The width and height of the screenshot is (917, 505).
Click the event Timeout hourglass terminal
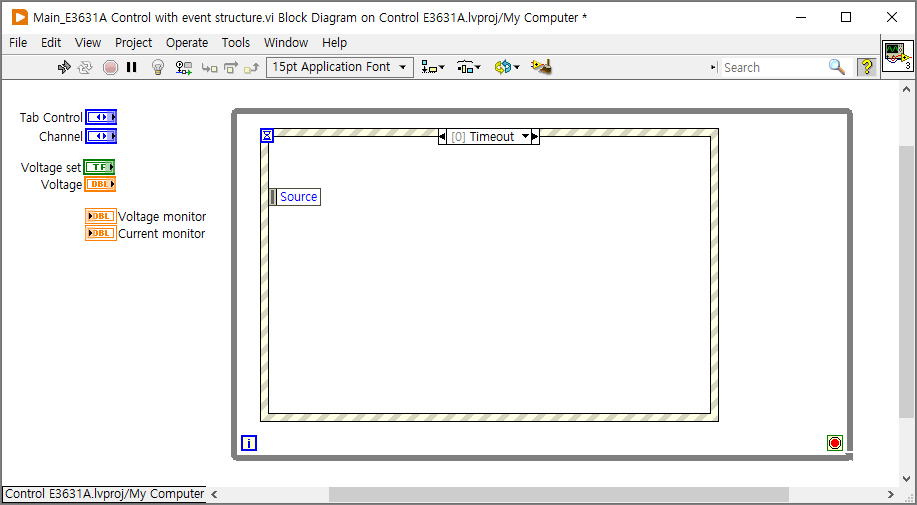pos(267,136)
